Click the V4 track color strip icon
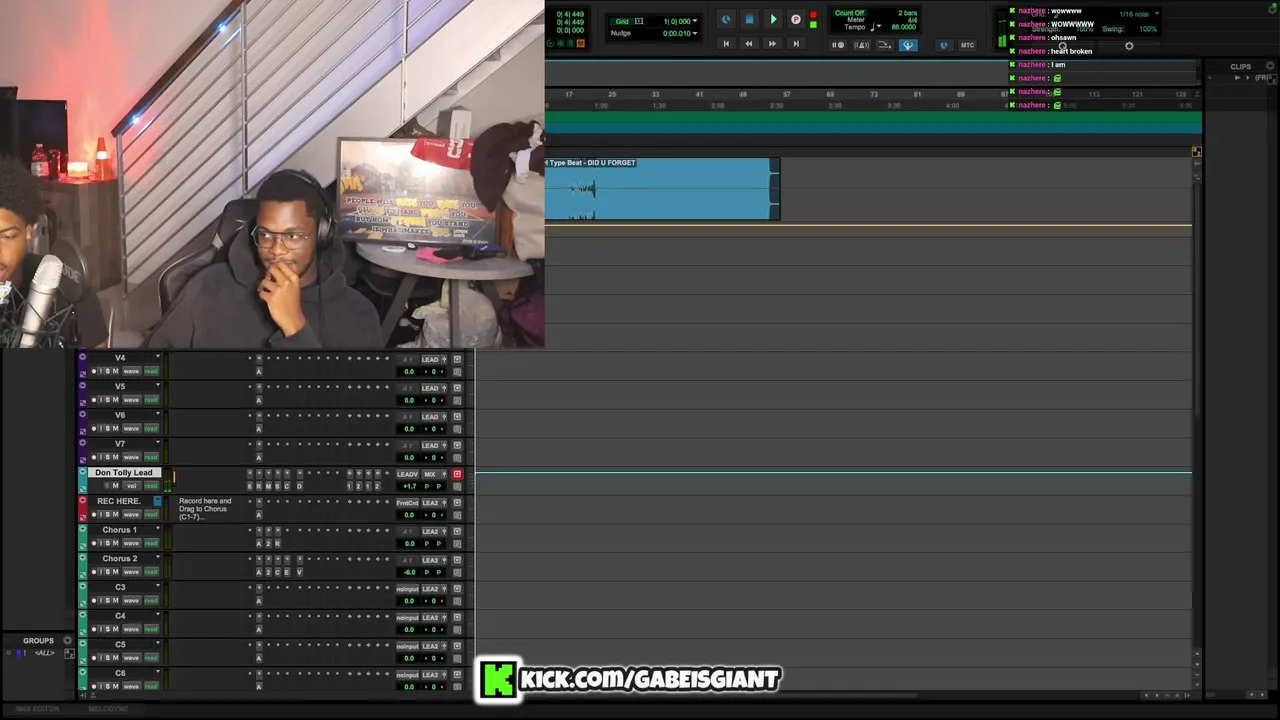Screen dimensions: 1280x720 coord(83,357)
